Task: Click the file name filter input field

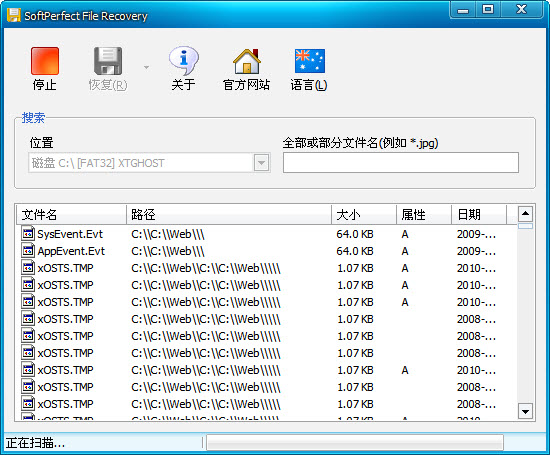Action: [401, 162]
